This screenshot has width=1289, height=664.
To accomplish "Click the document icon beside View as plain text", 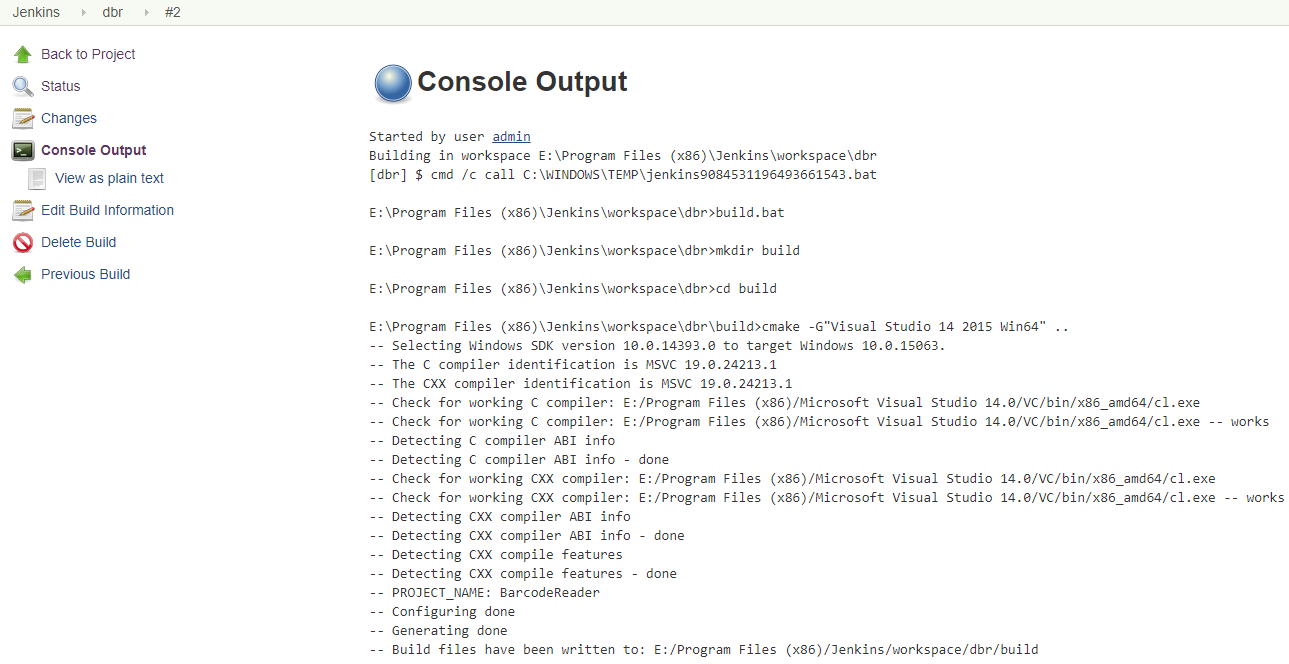I will tap(37, 178).
